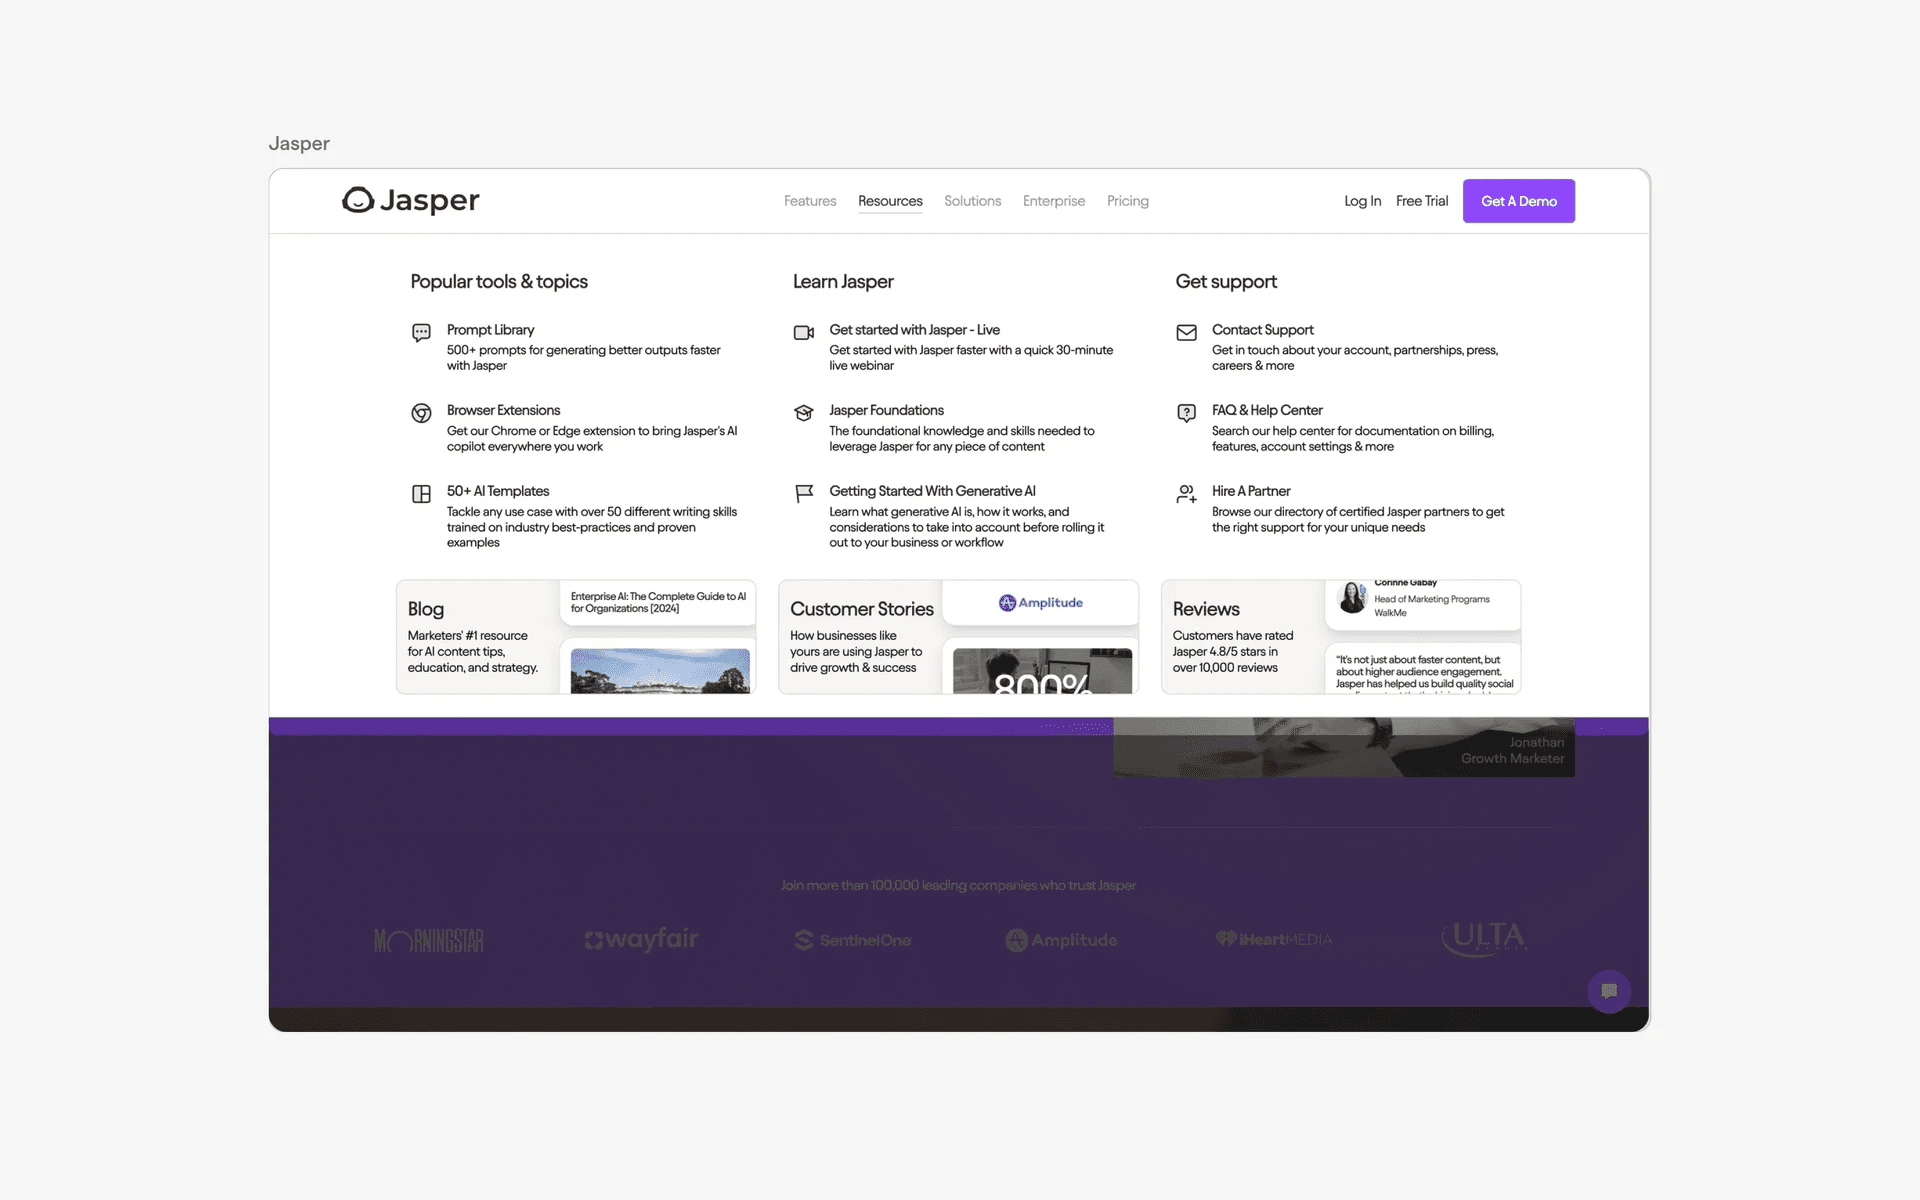Click the FAQ & Help Center question icon
Screen dimensions: 1920x1200
pyautogui.click(x=1186, y=413)
